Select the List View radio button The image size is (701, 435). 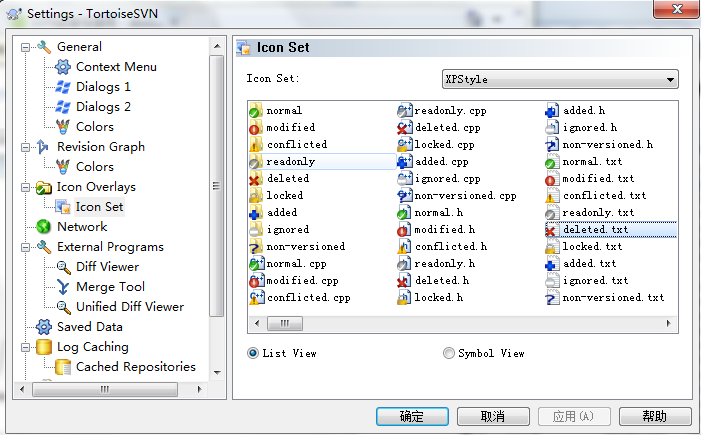(253, 353)
